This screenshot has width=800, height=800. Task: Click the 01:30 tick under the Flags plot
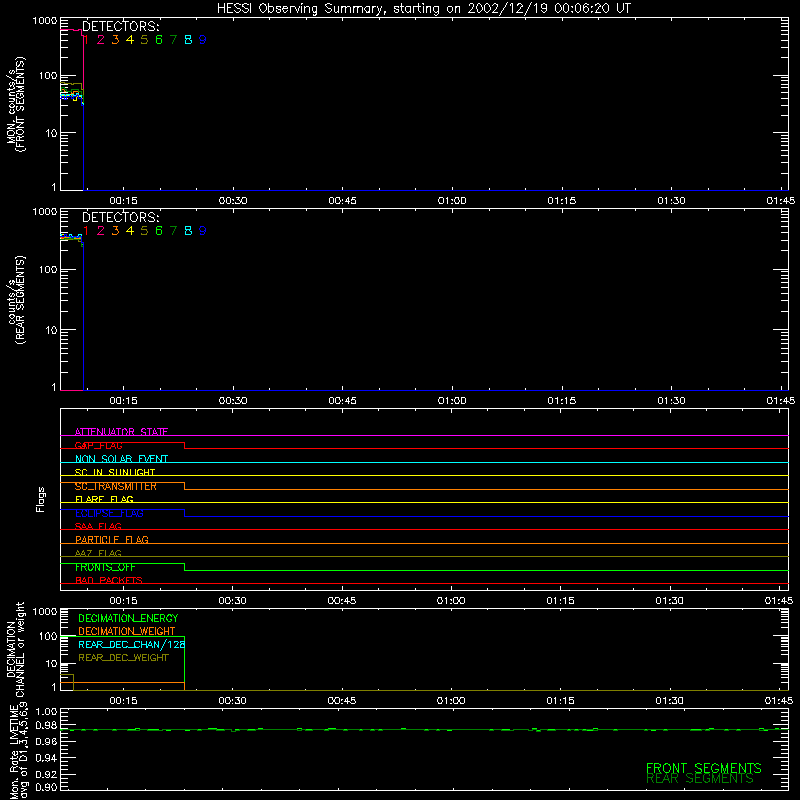tap(669, 601)
